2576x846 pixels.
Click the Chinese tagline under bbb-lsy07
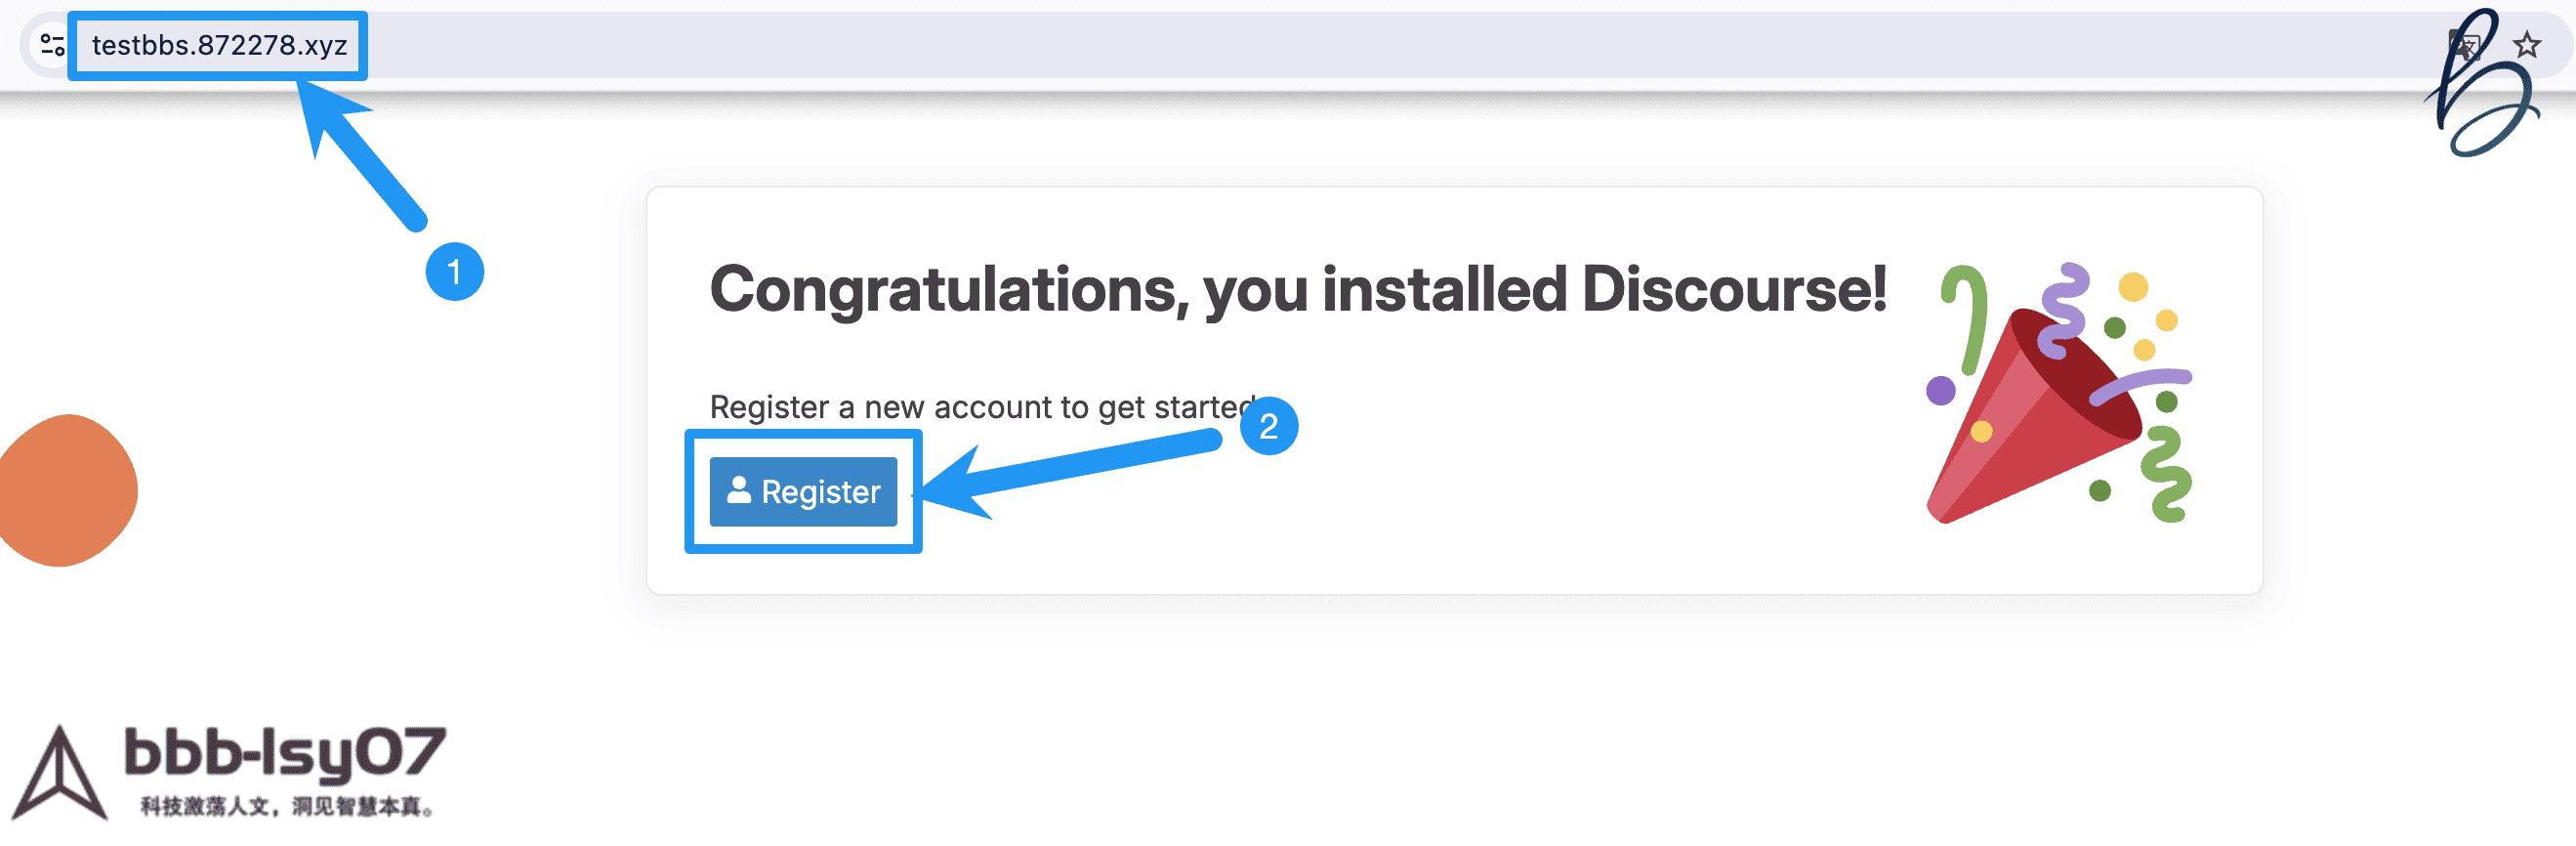point(286,806)
